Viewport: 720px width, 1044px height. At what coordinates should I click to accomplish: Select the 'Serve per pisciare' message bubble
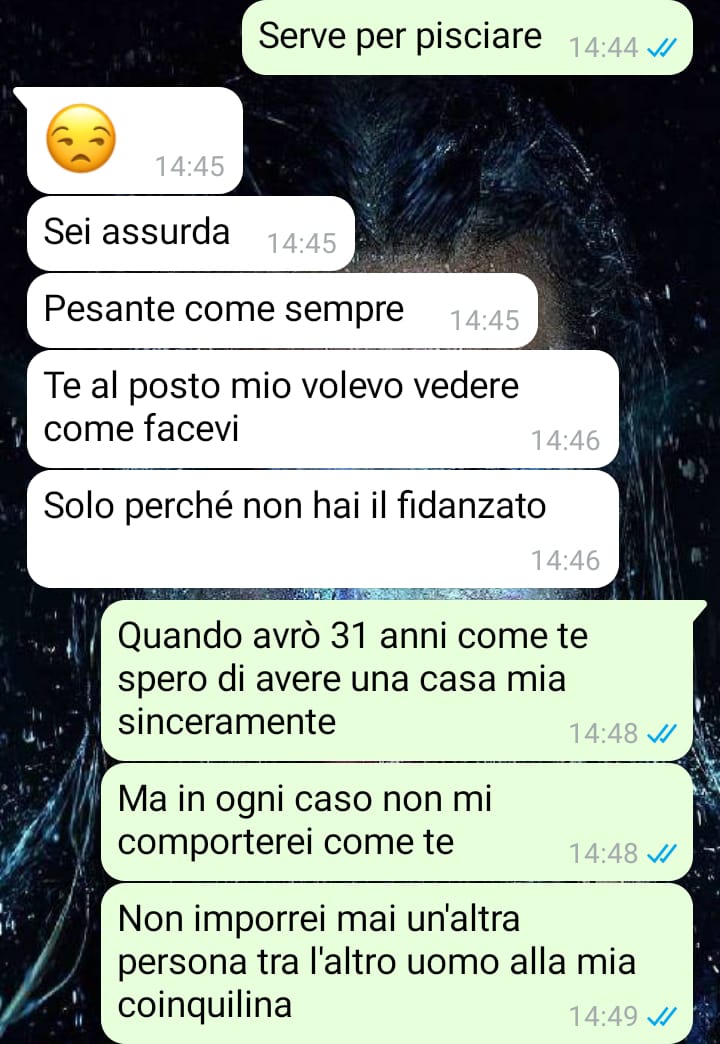(467, 37)
